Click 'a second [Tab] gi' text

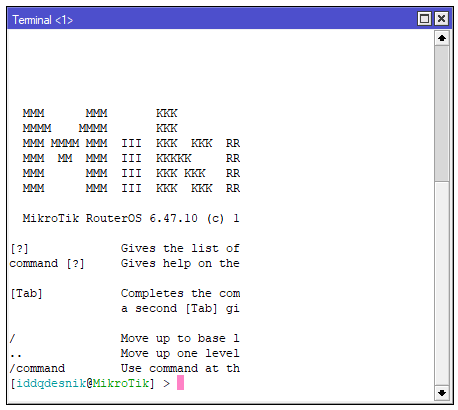(180, 309)
